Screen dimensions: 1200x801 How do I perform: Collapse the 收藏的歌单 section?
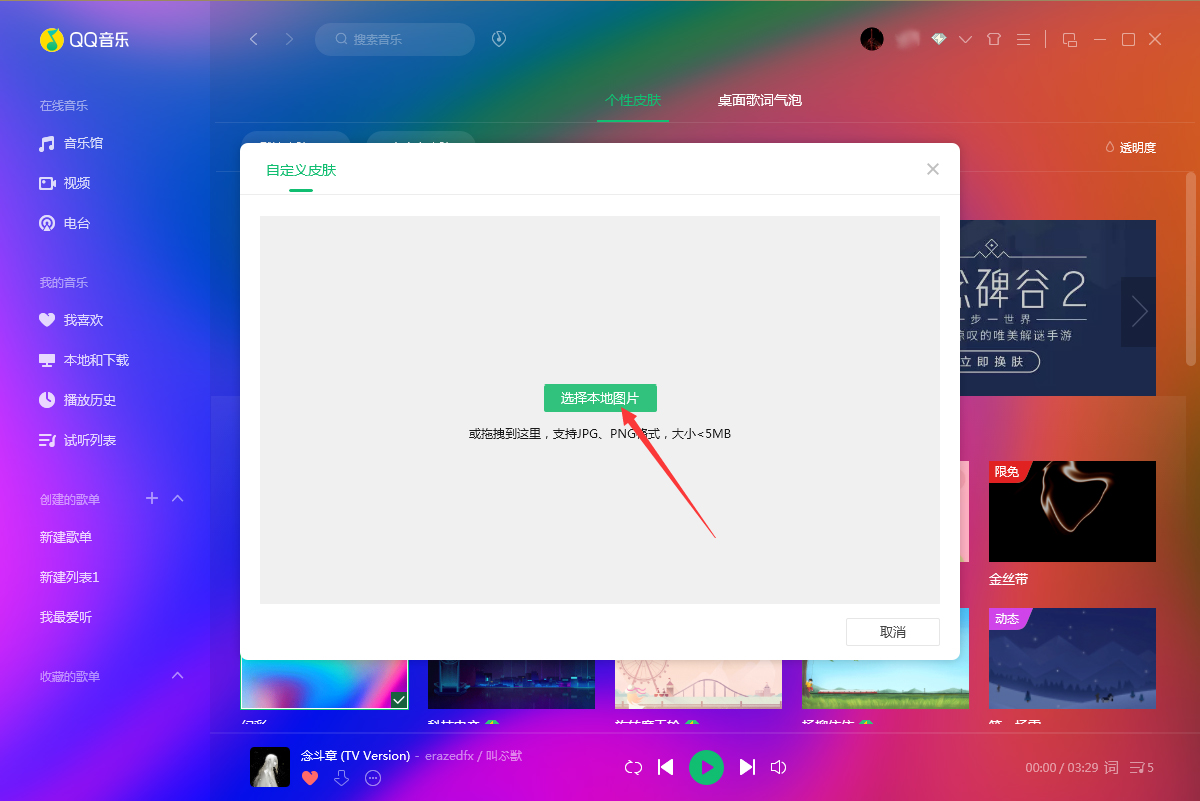tap(177, 675)
